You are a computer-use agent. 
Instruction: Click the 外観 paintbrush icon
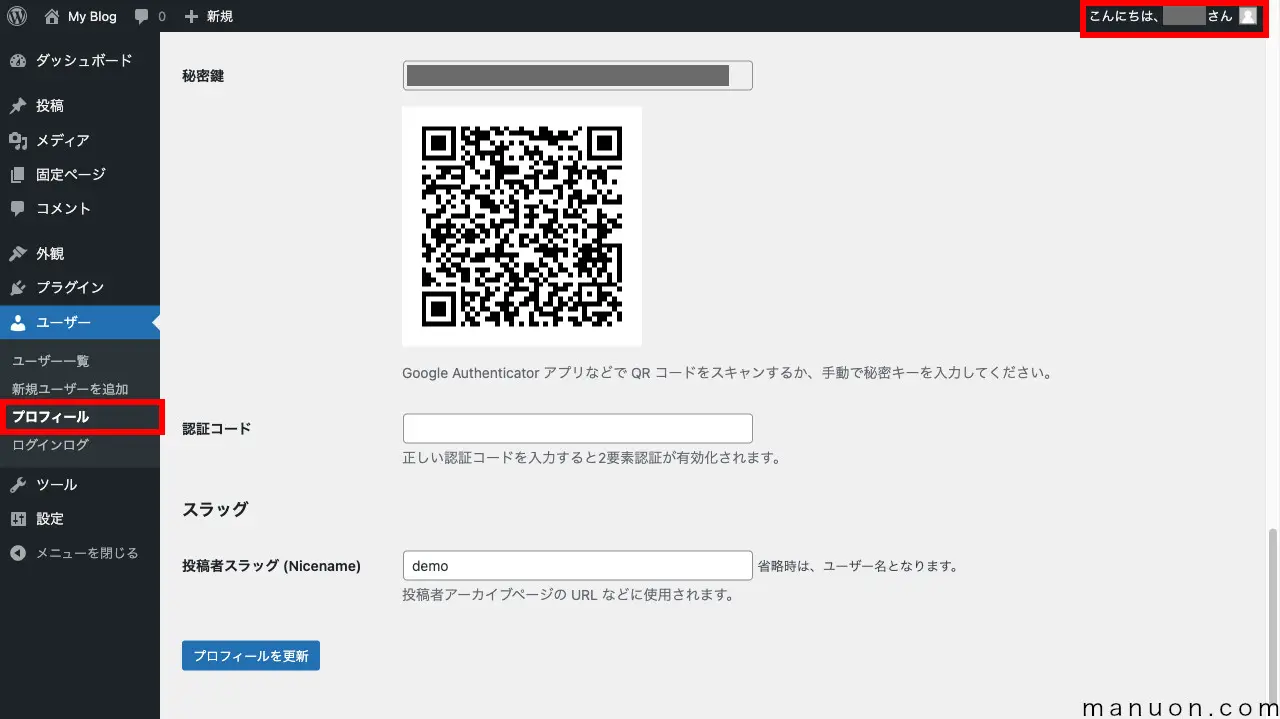tap(18, 254)
